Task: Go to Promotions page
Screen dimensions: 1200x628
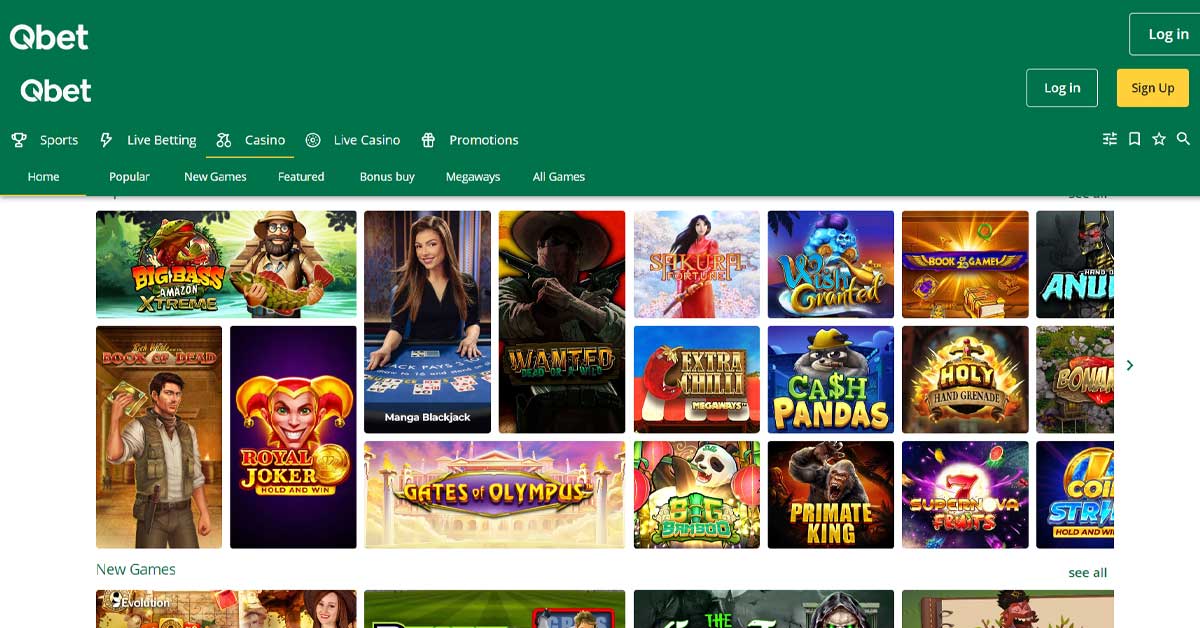Action: point(484,140)
